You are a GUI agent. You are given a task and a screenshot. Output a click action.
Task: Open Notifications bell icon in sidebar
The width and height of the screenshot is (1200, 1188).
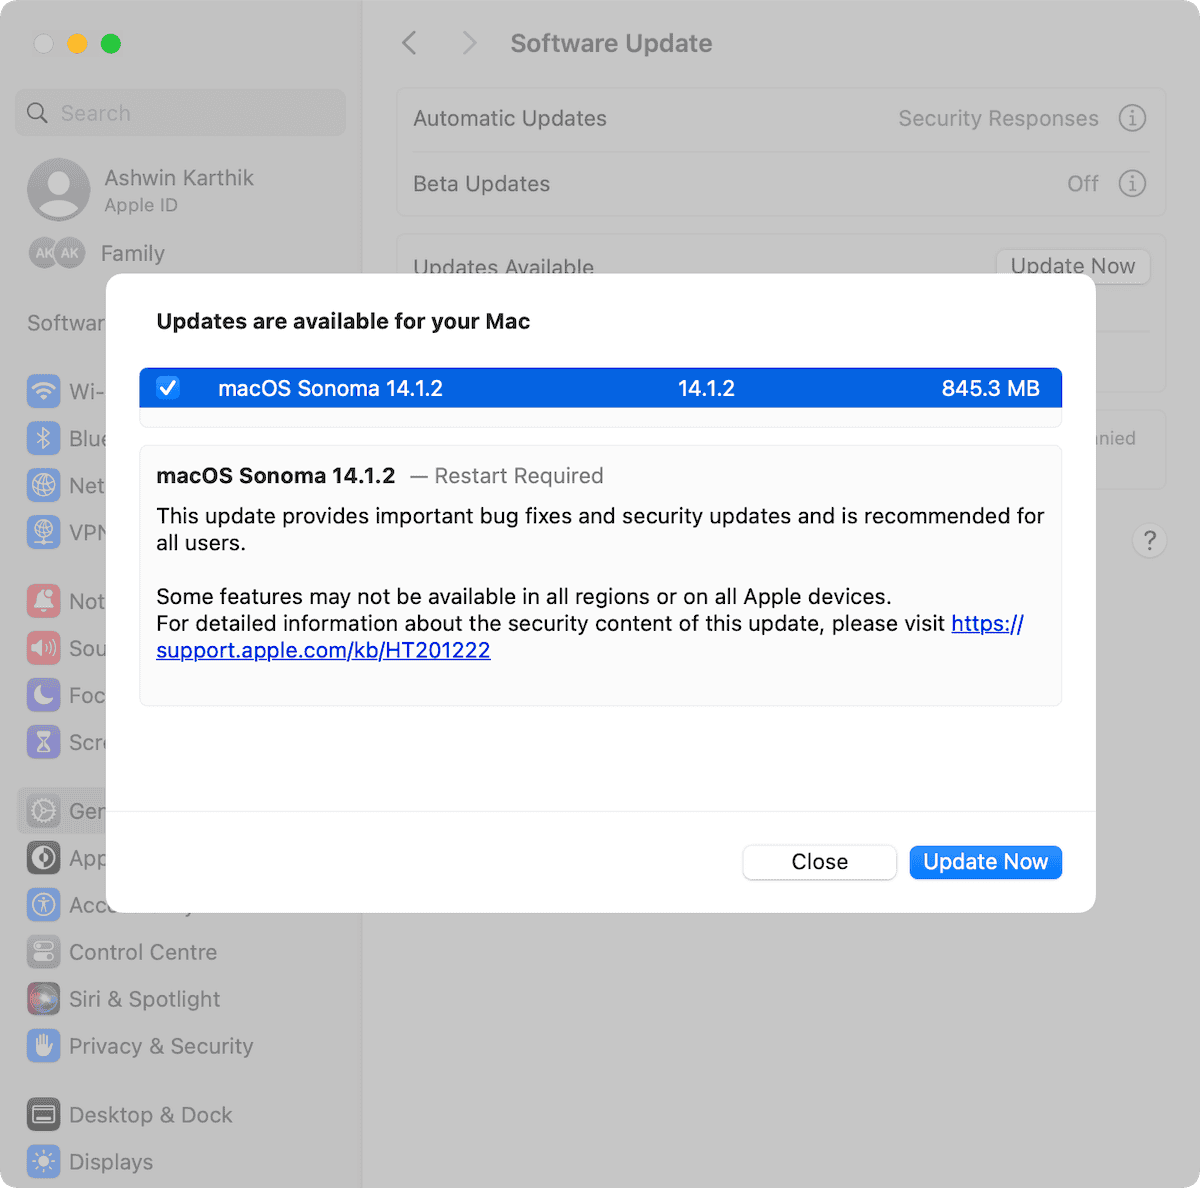(x=43, y=601)
